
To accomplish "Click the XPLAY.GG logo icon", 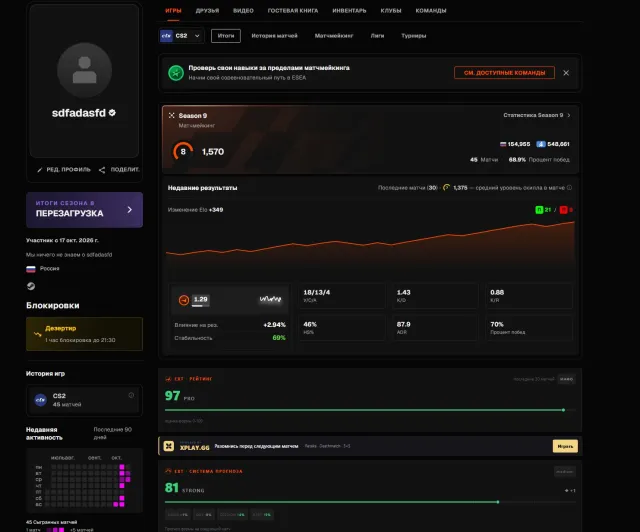I will 169,446.
